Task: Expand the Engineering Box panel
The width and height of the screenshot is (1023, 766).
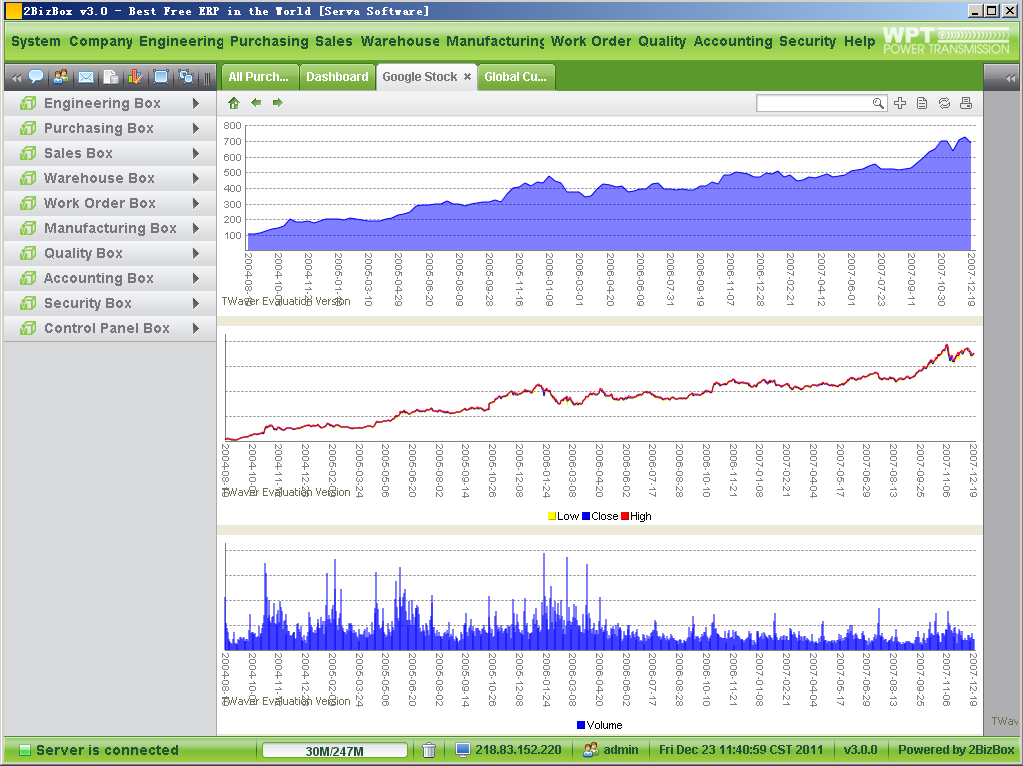Action: 101,103
